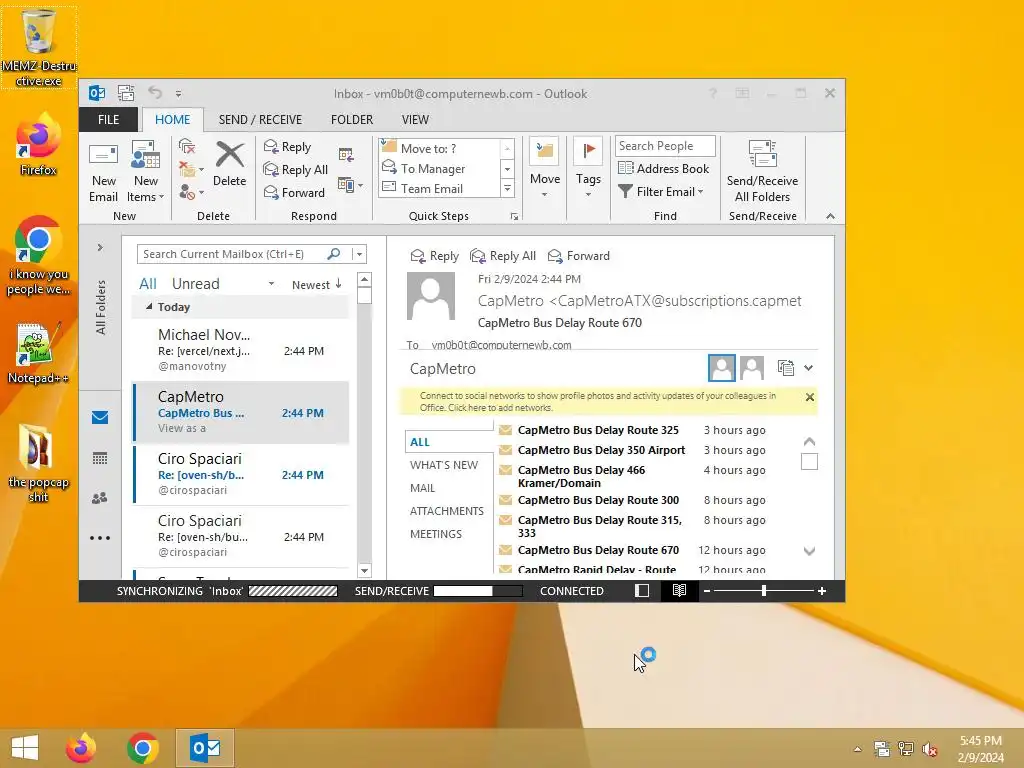Click the Search Current Mailbox field

pos(232,254)
